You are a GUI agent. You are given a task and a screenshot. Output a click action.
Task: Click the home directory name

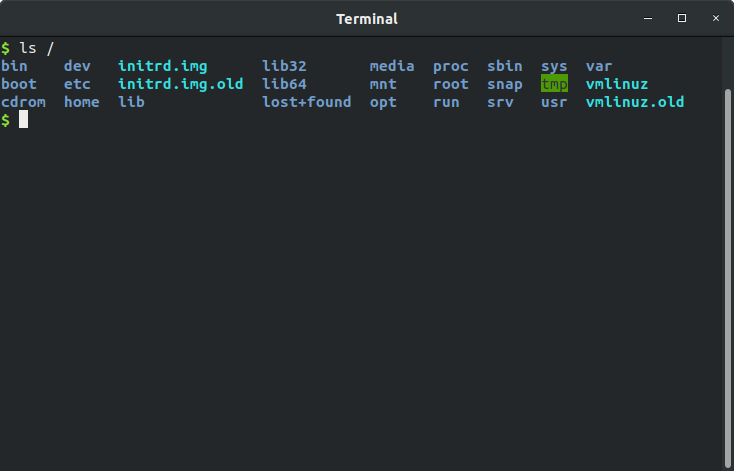pos(81,102)
